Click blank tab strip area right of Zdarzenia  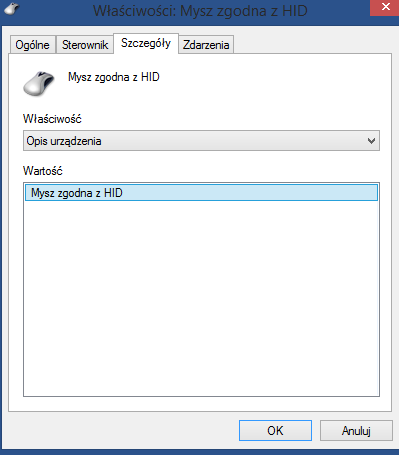coord(312,44)
